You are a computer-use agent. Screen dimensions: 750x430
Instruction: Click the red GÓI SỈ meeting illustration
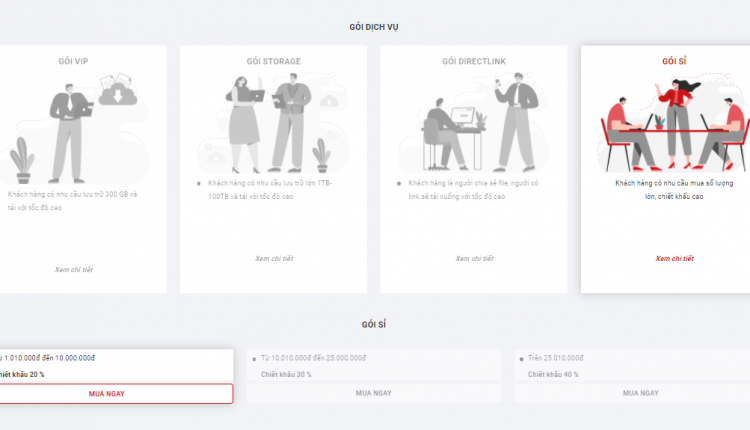point(673,122)
